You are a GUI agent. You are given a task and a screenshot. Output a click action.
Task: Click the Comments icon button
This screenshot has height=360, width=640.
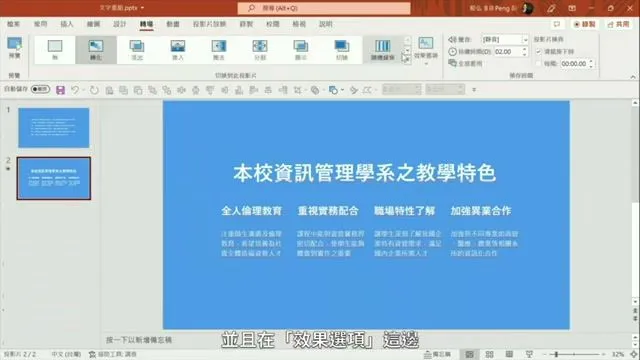click(557, 24)
